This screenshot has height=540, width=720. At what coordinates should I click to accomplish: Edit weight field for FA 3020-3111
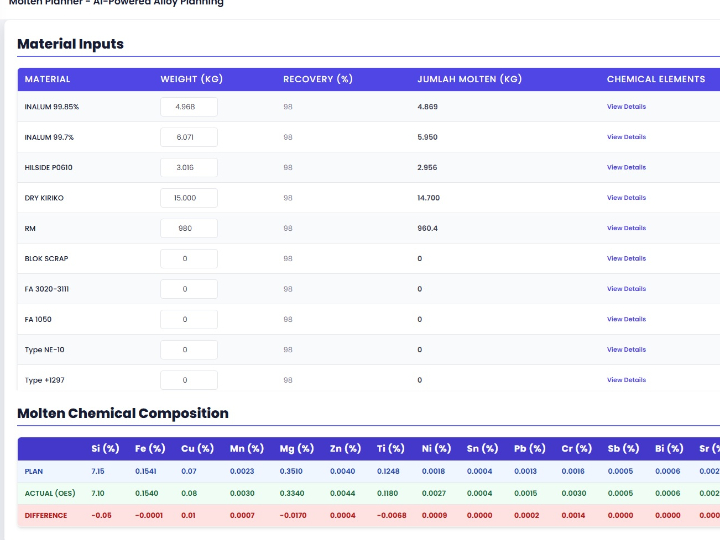tap(189, 289)
